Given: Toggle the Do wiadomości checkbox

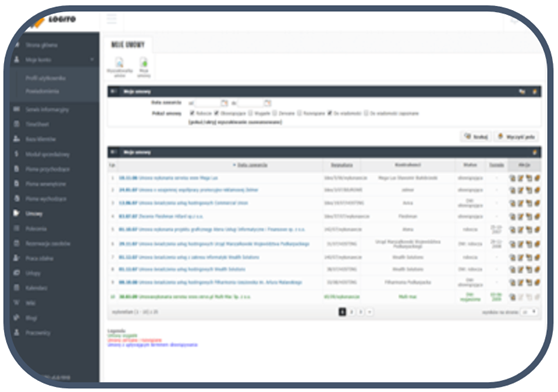Looking at the screenshot, I should (x=330, y=113).
